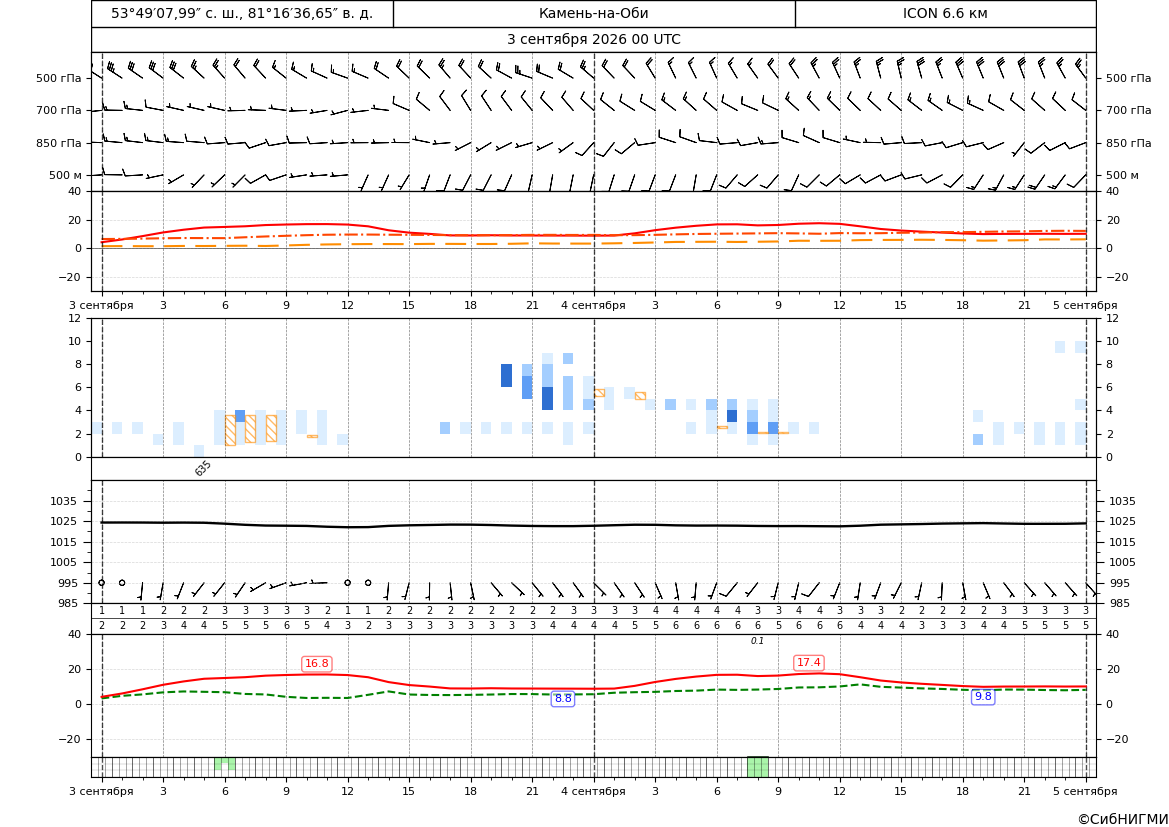The height and width of the screenshot is (827, 1169).
Task: Click the red 17.4 maximum temperature label
Action: [x=809, y=662]
